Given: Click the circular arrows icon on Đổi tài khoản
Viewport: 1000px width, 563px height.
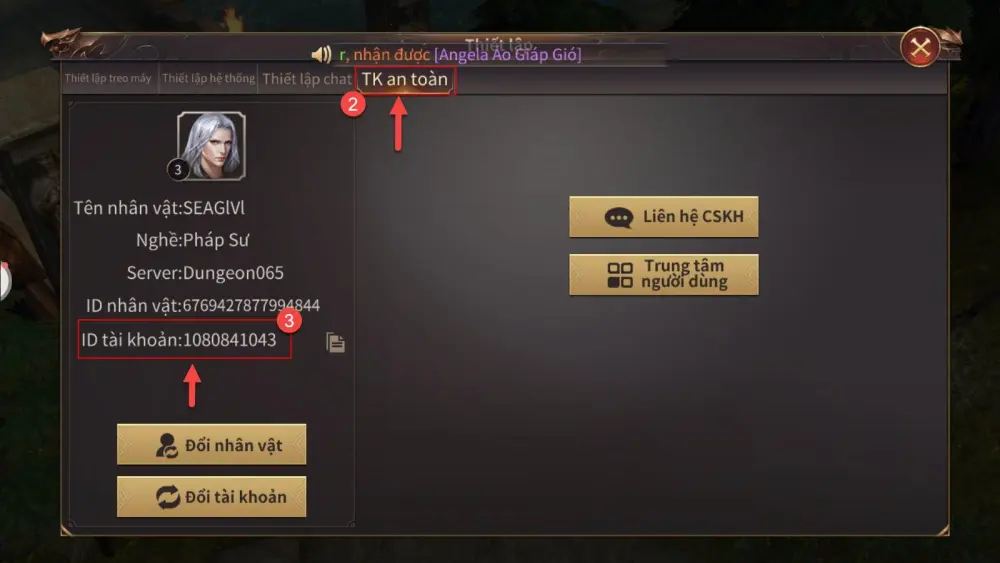Looking at the screenshot, I should pyautogui.click(x=168, y=497).
